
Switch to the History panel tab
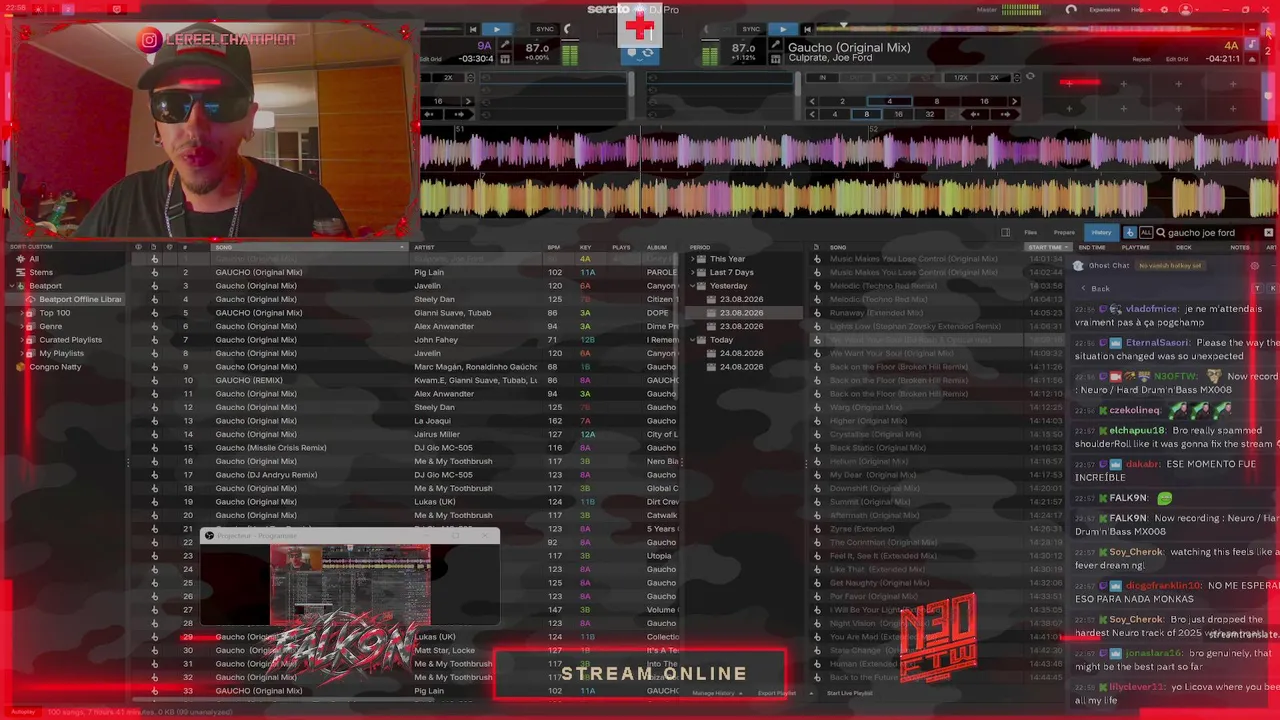click(x=1101, y=233)
